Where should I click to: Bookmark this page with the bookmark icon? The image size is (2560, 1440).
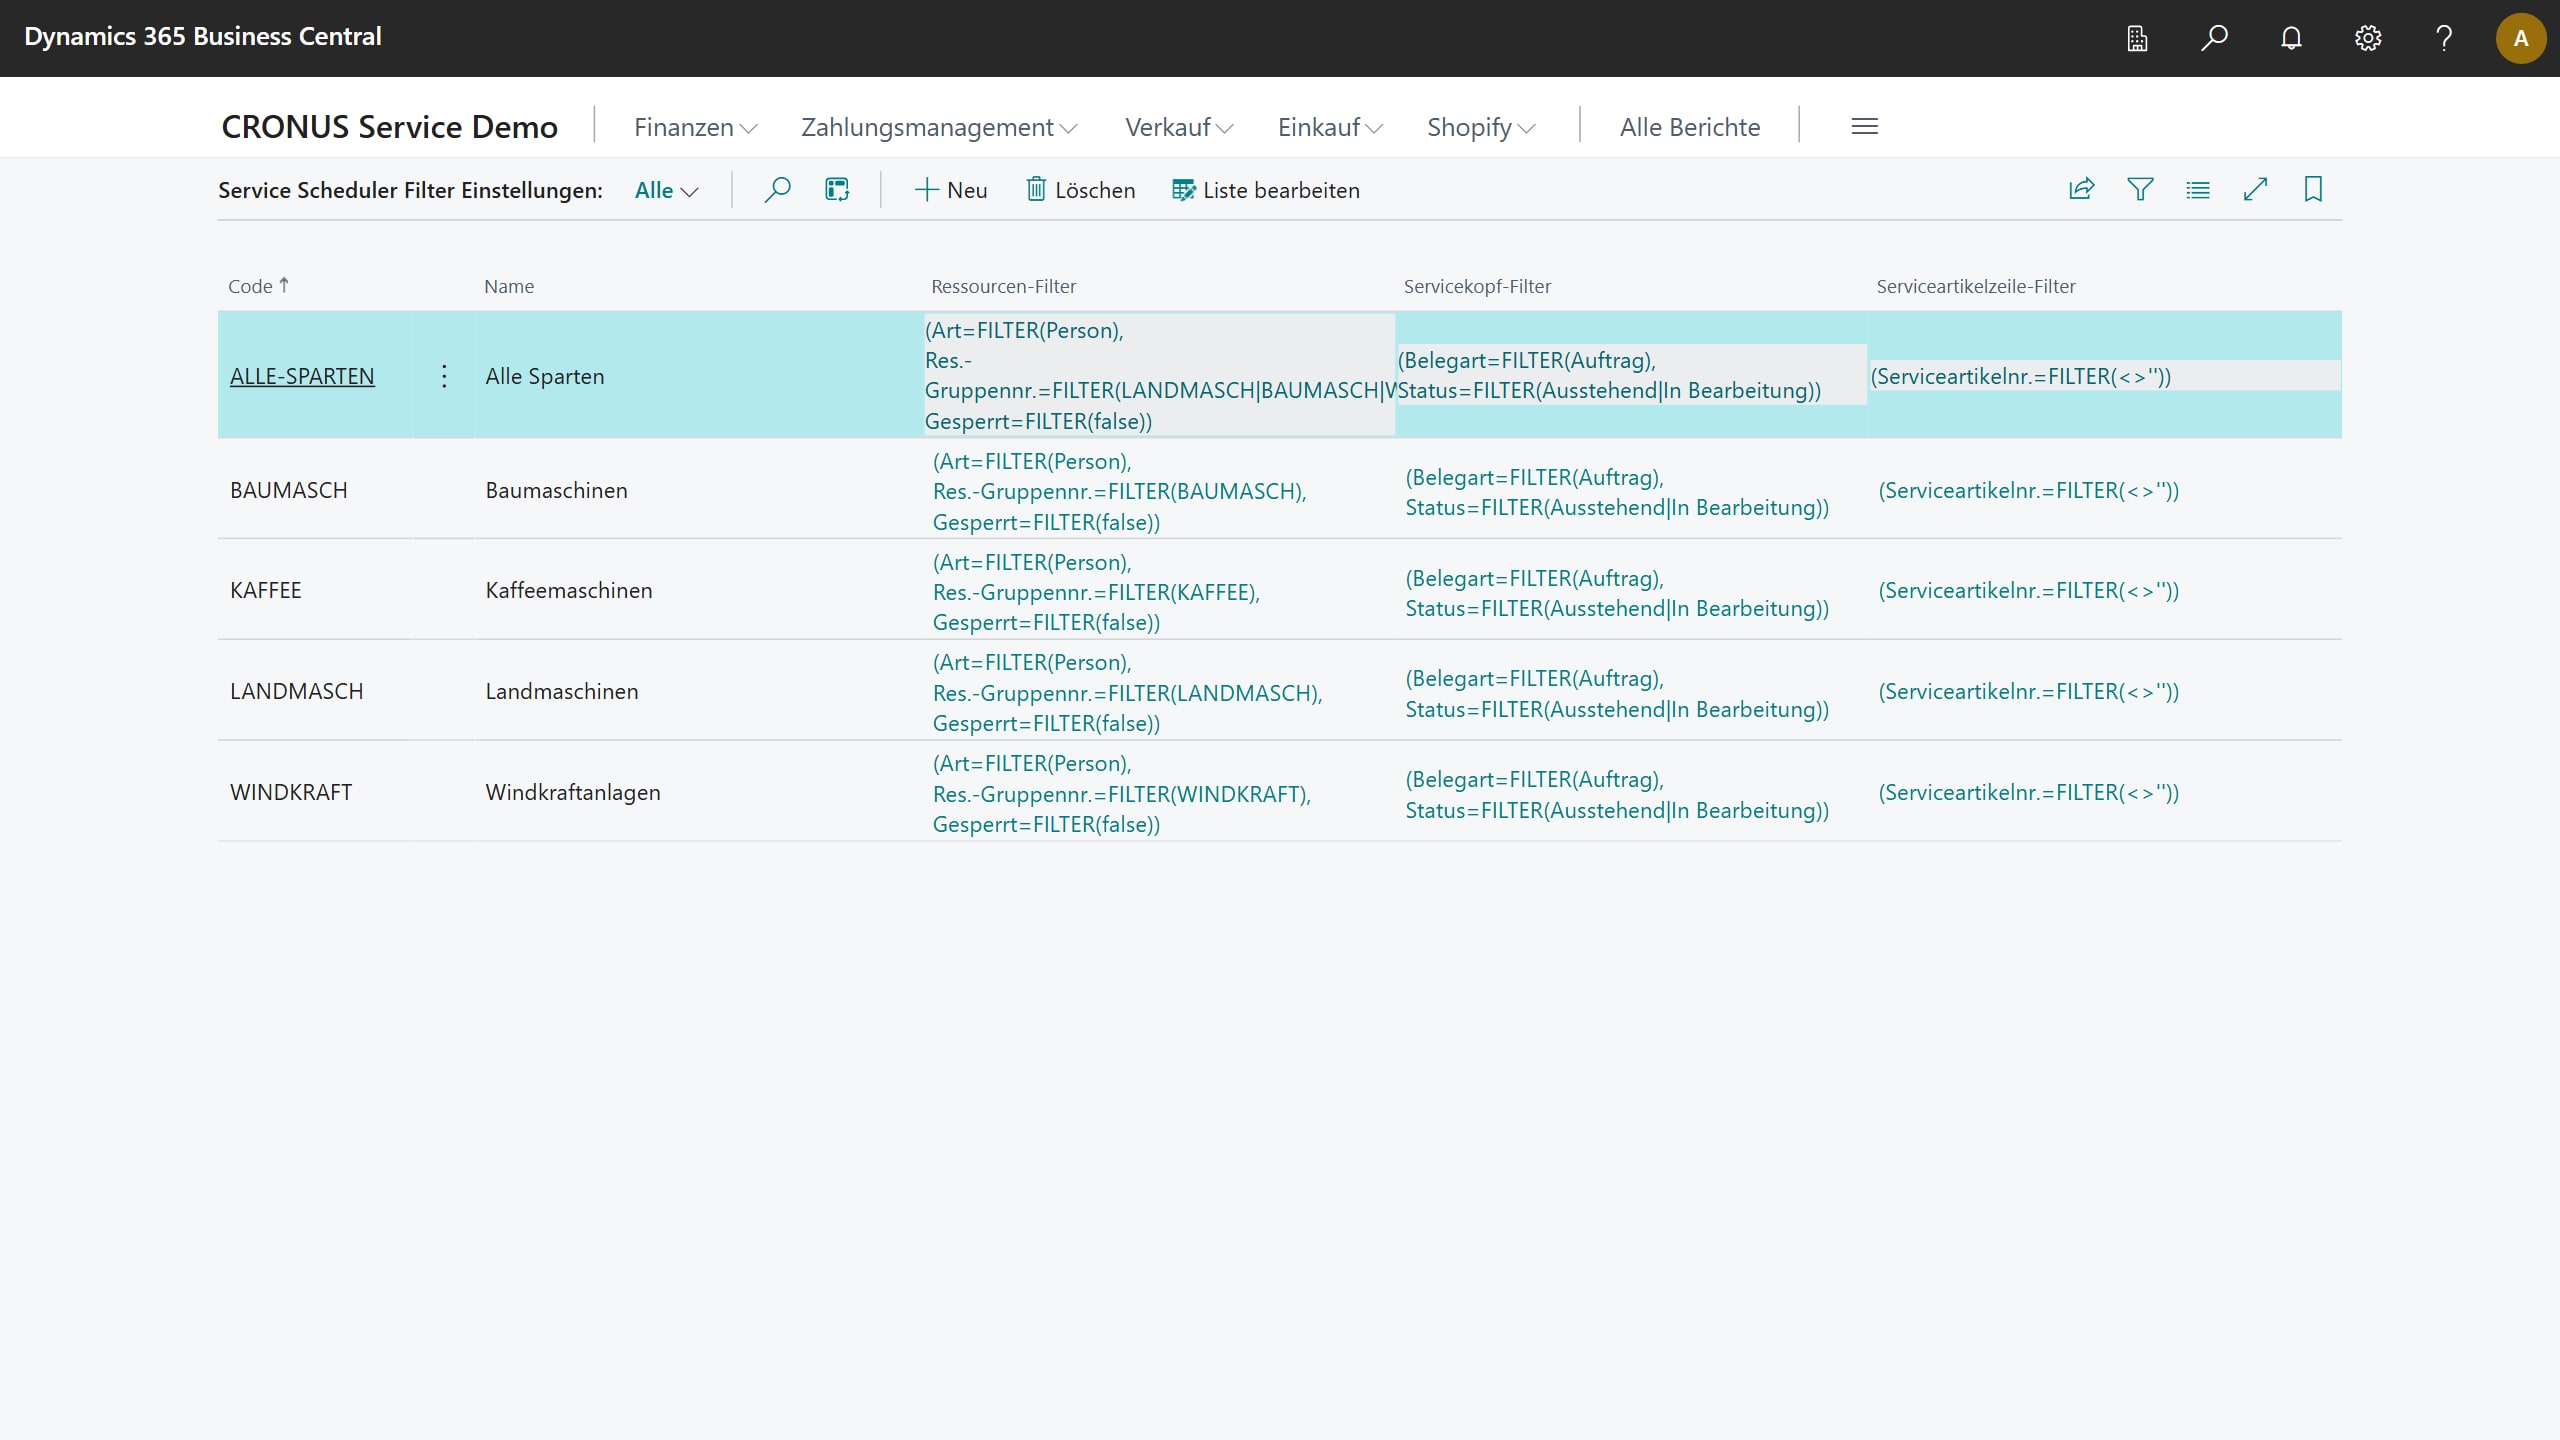tap(2313, 189)
